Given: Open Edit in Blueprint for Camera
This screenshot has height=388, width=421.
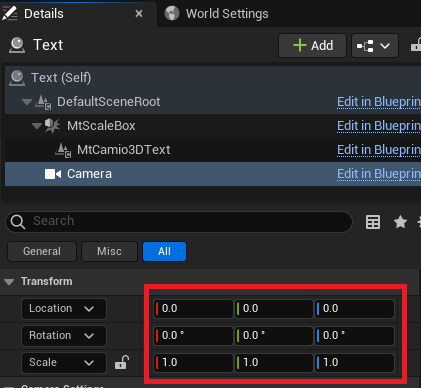Looking at the screenshot, I should coord(379,174).
